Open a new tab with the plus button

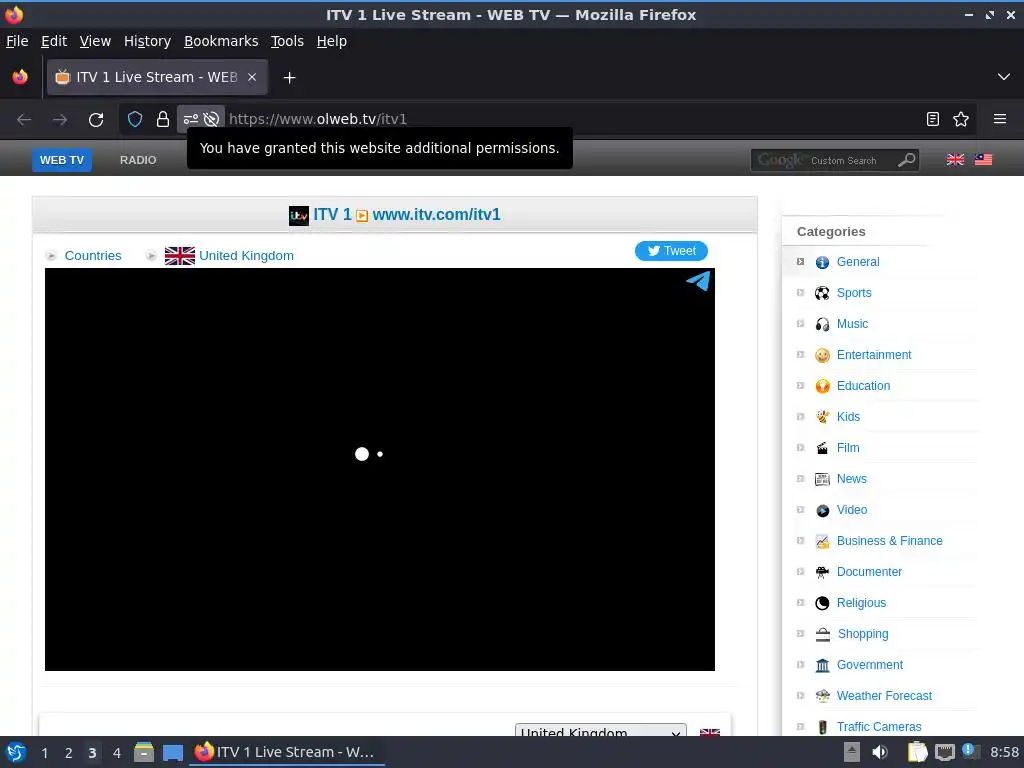[289, 78]
